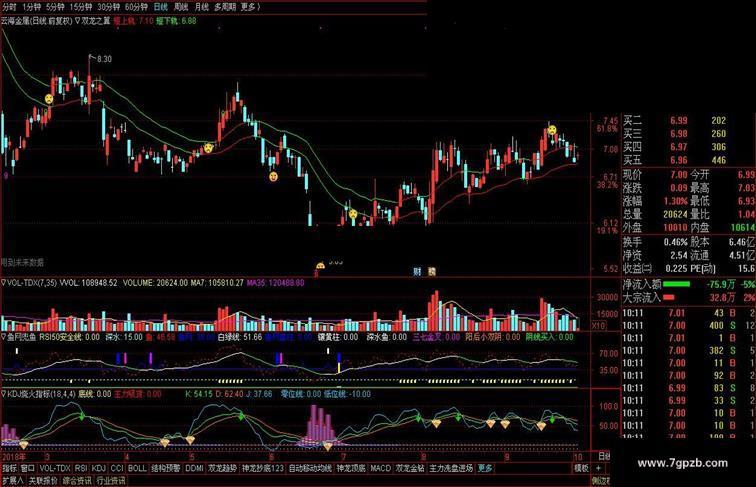Viewport: 756px width, 487px height.
Task: Click the 8.30 high price label
Action: [104, 59]
